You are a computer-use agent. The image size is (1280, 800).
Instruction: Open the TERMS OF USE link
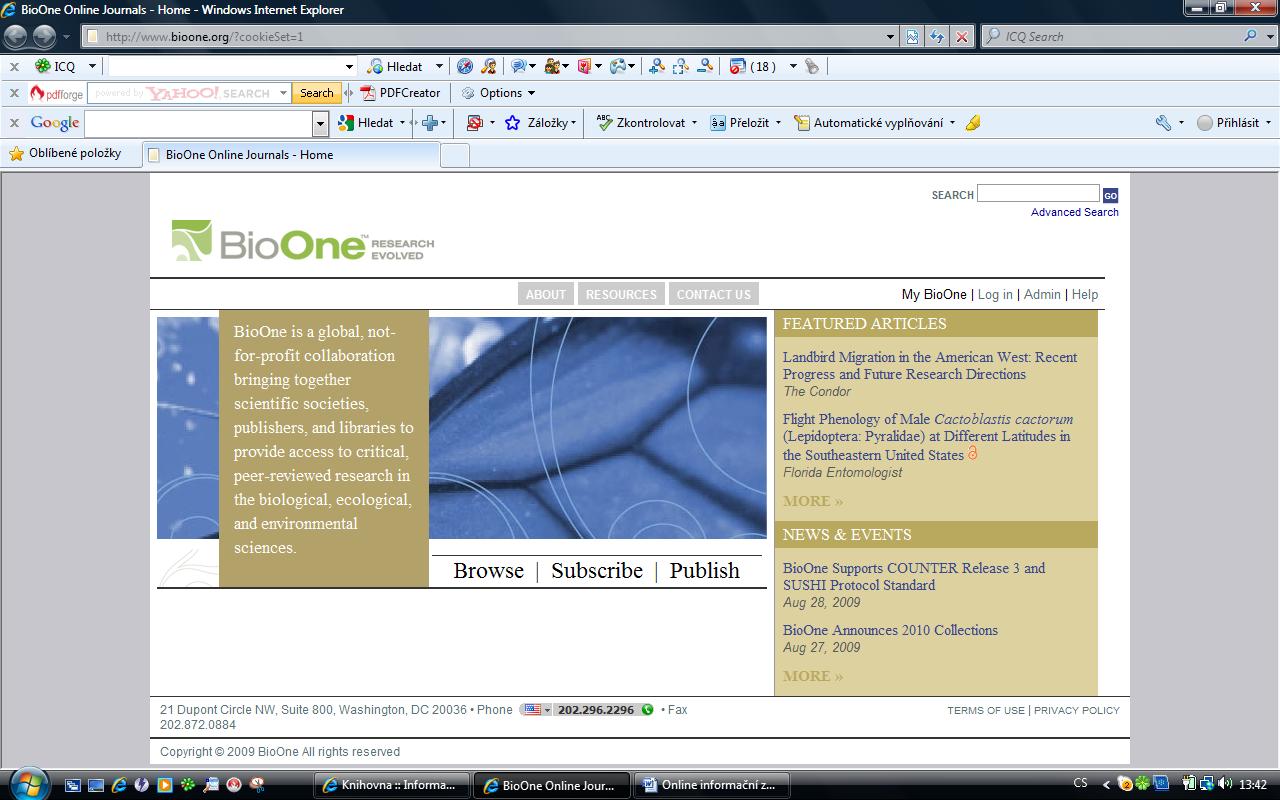986,710
